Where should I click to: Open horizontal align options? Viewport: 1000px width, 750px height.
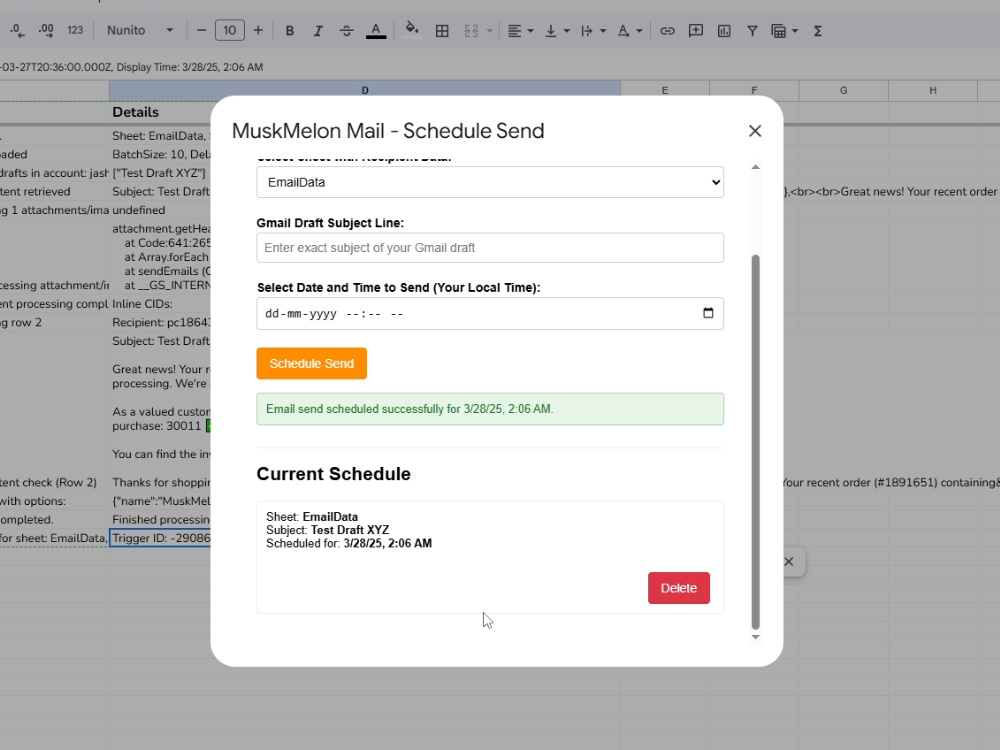click(x=515, y=31)
